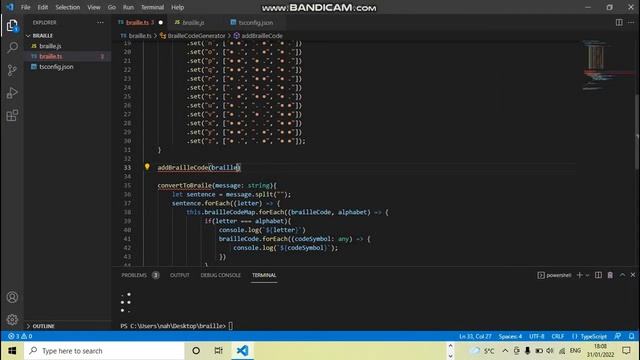Open the Run menu
The image size is (640, 360).
(128, 7)
